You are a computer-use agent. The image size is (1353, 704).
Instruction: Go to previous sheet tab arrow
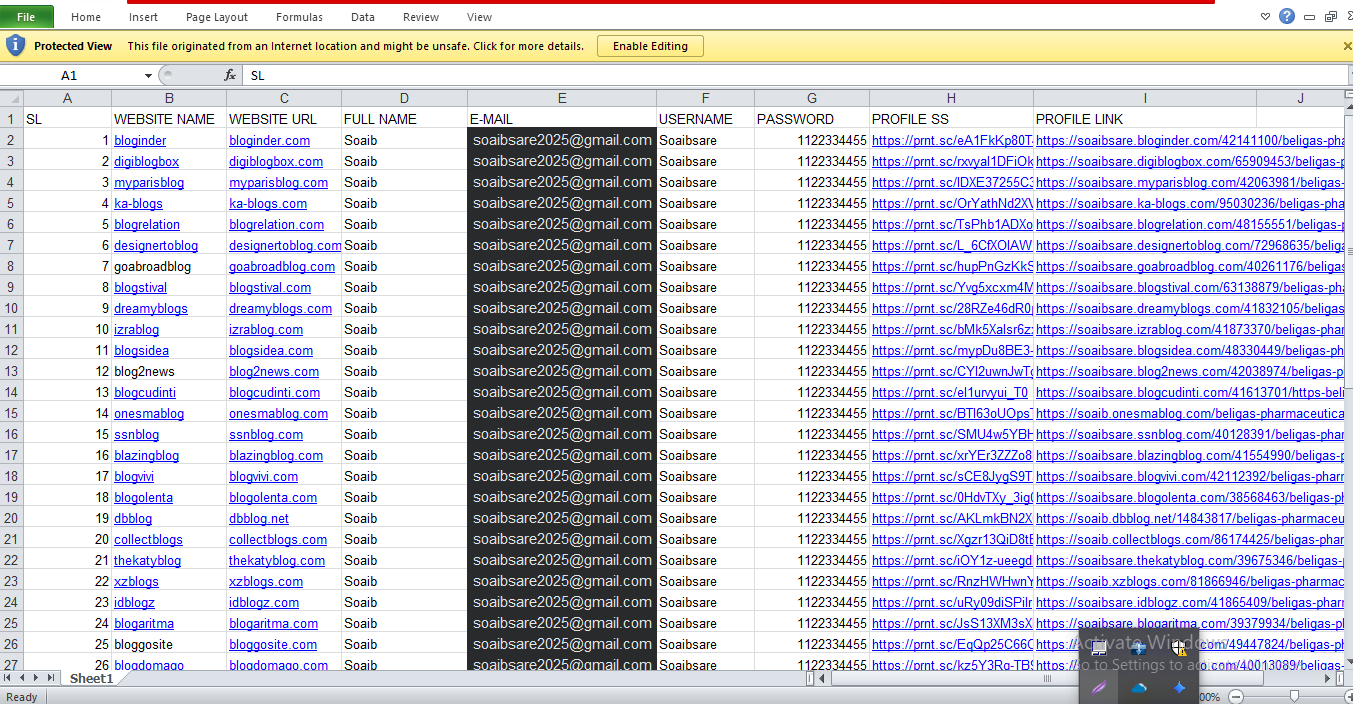[x=22, y=678]
